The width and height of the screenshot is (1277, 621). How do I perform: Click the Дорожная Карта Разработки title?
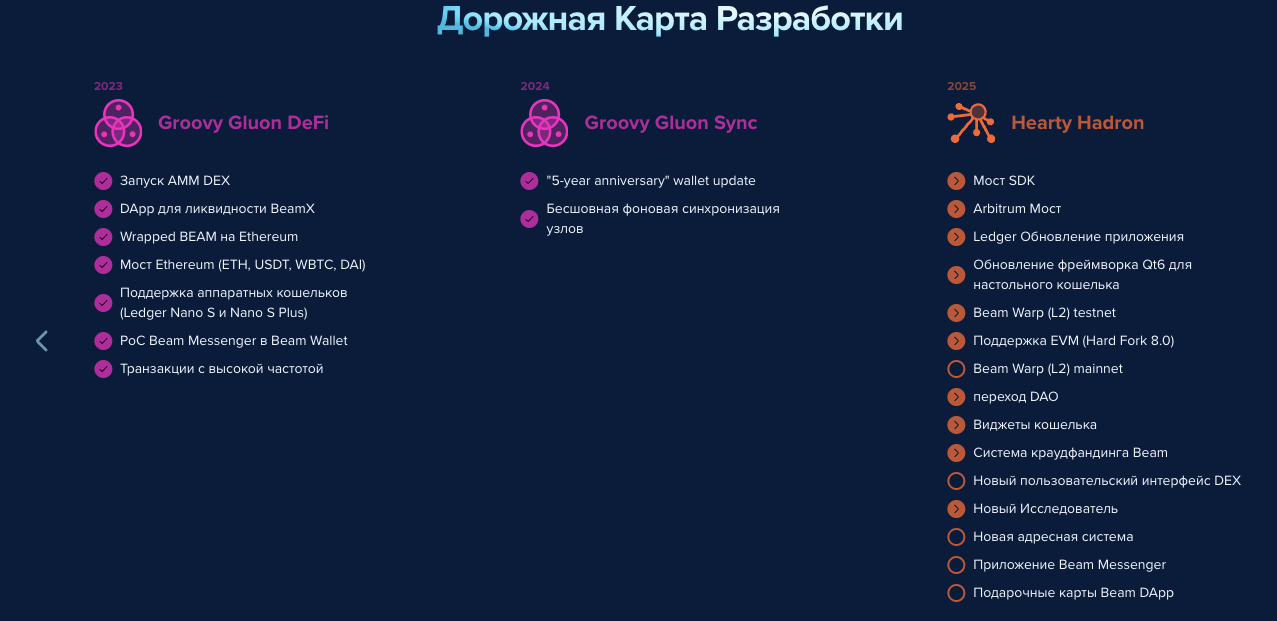pyautogui.click(x=670, y=19)
